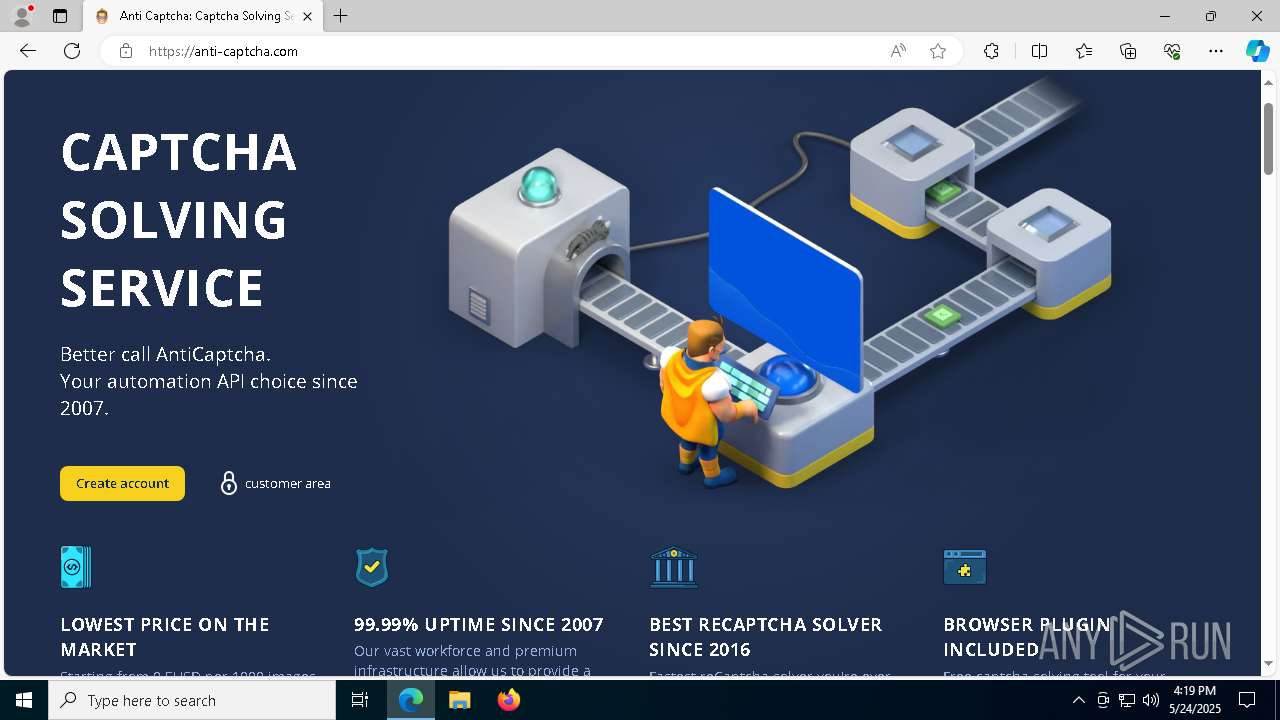Click the browser plugin puzzle icon
Image resolution: width=1280 pixels, height=720 pixels.
965,567
